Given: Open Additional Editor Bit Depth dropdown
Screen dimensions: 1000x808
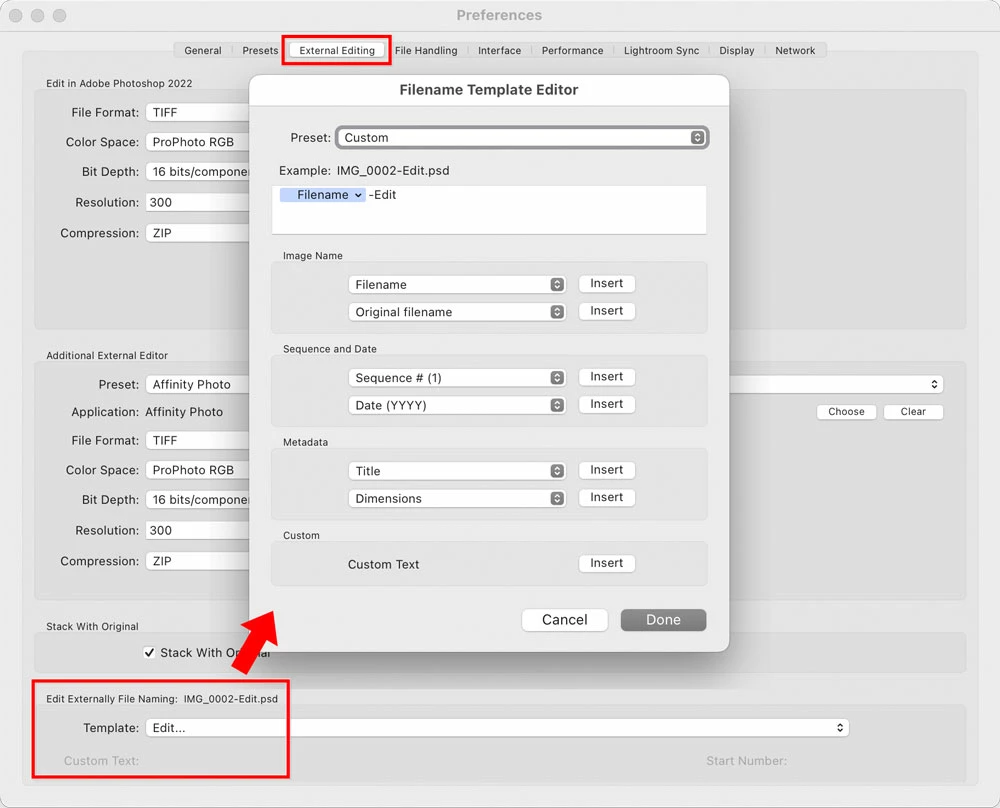Looking at the screenshot, I should [x=198, y=499].
